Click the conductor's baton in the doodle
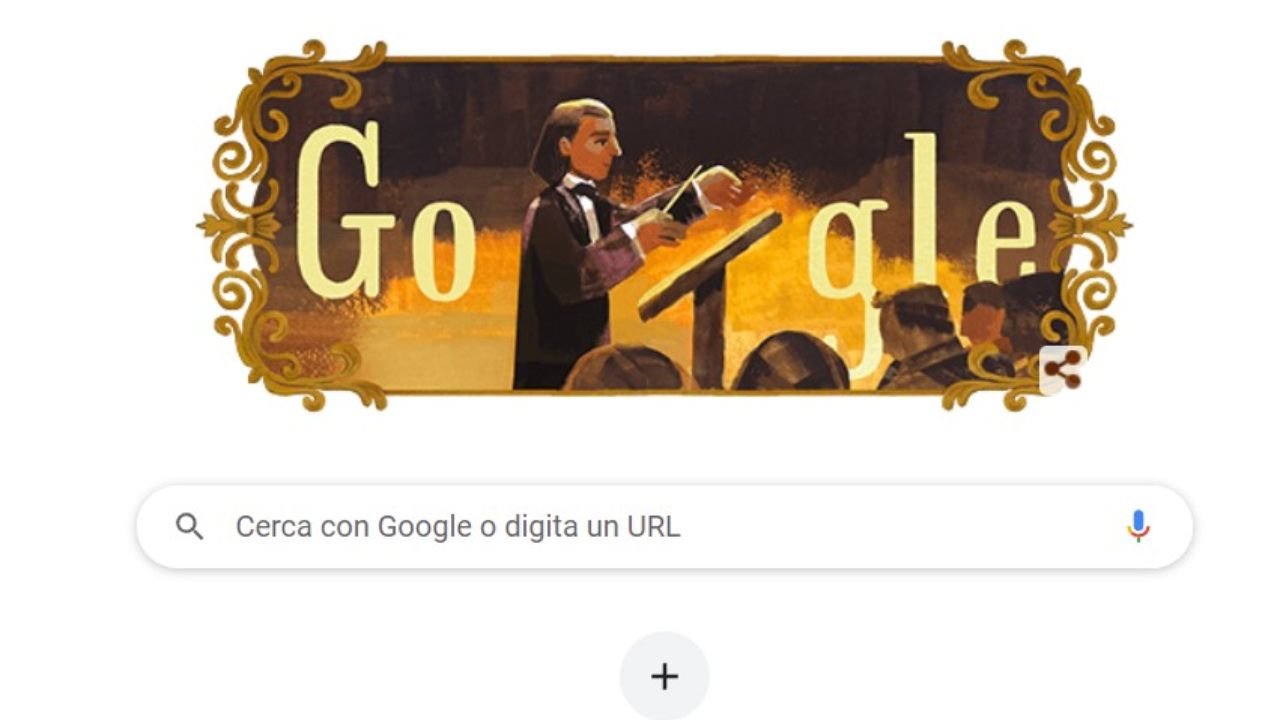The height and width of the screenshot is (720, 1280). click(x=682, y=188)
